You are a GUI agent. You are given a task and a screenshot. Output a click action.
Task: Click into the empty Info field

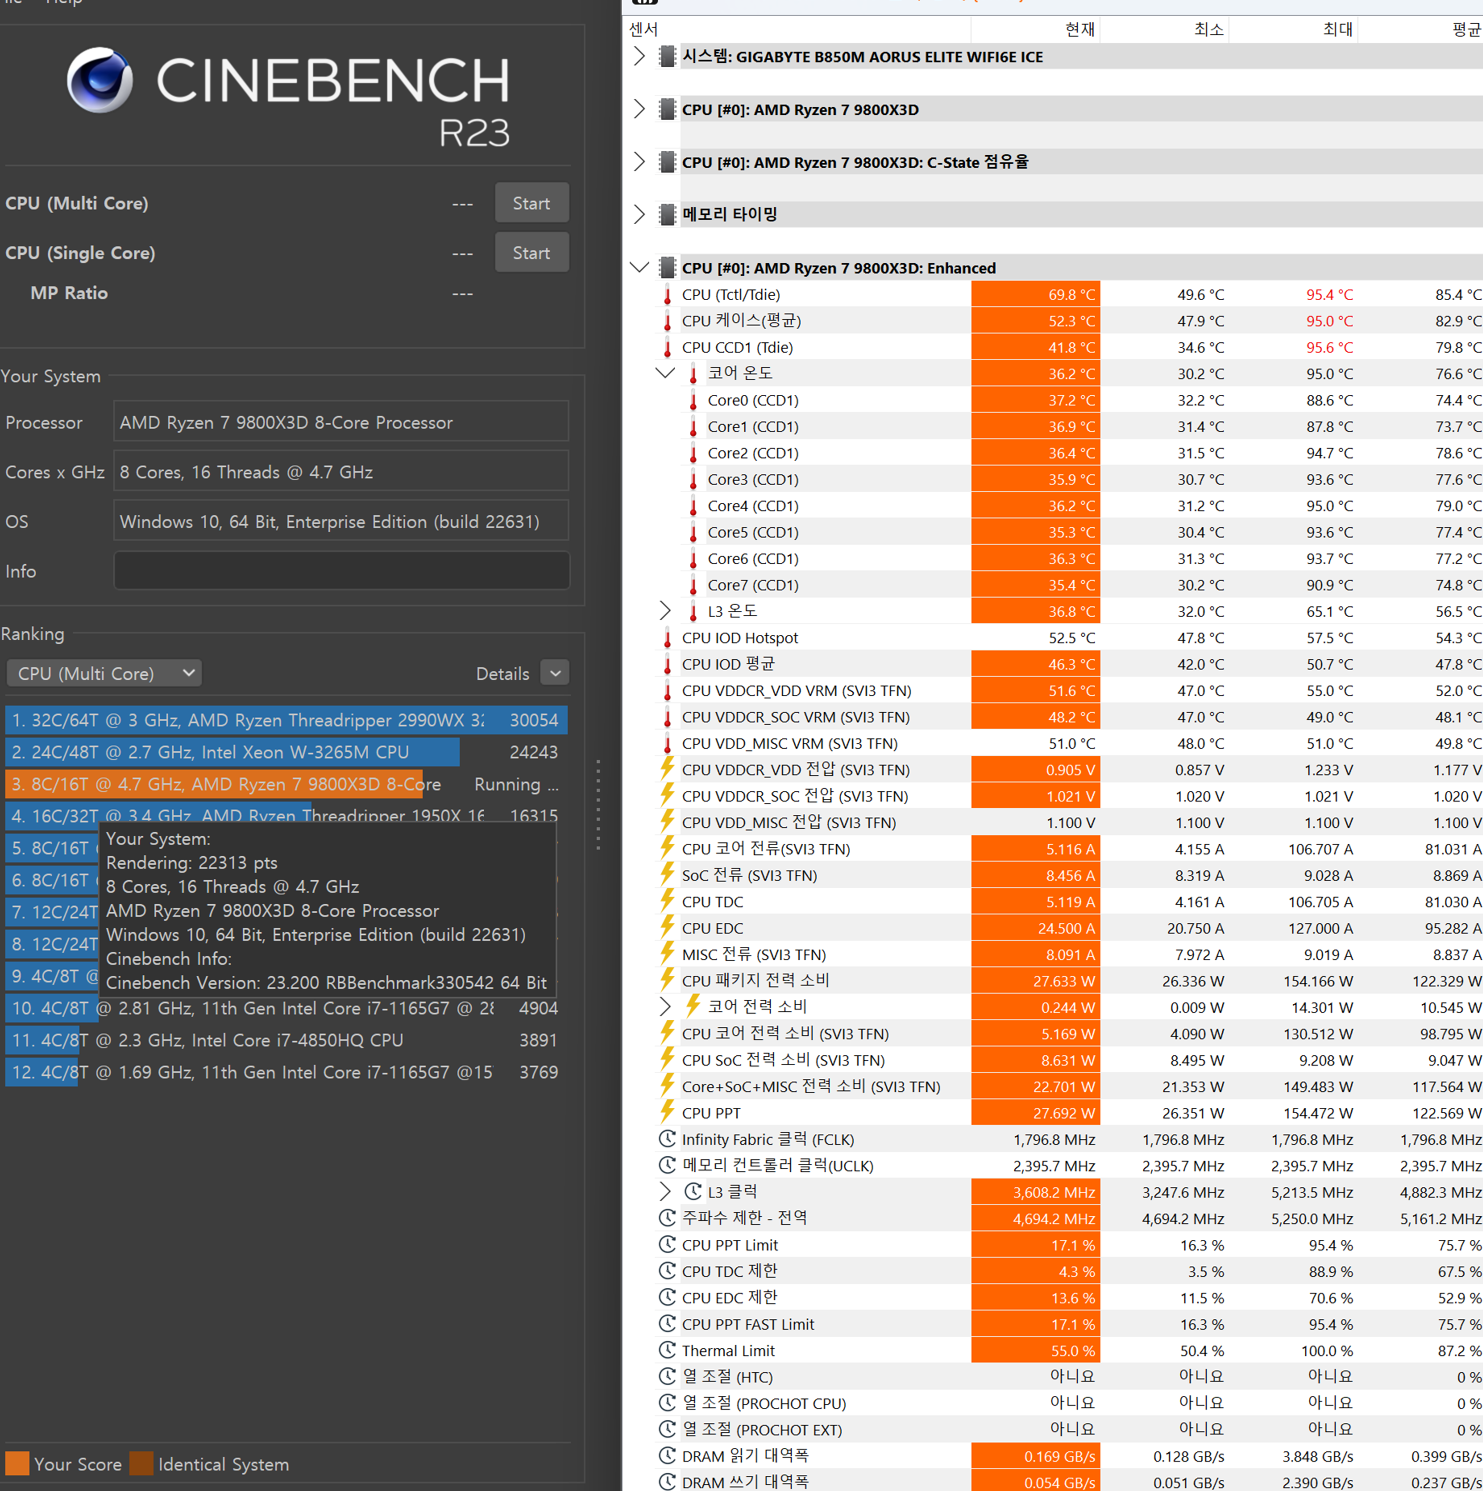(341, 571)
